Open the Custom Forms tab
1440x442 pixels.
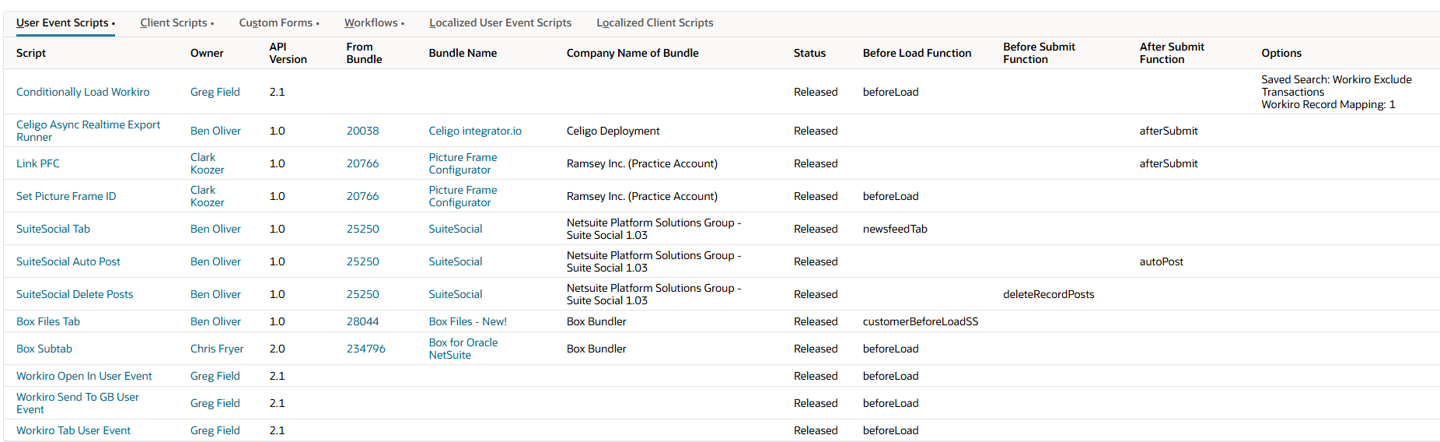[x=277, y=22]
